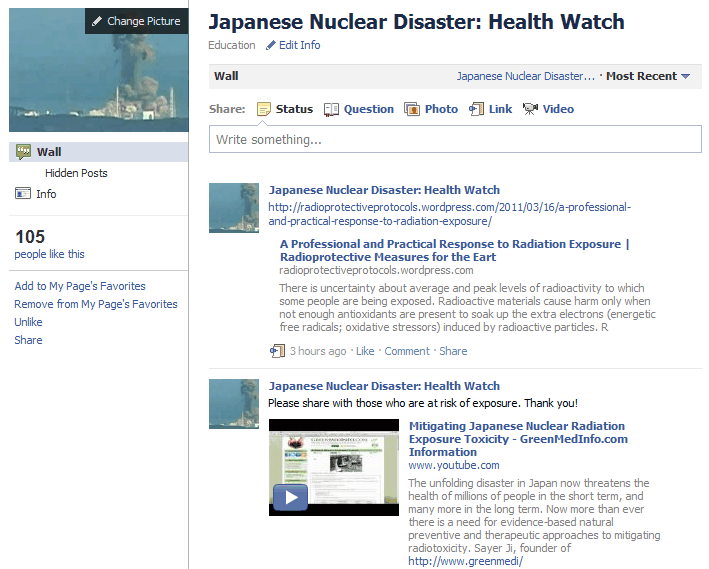Click 3 hours ago timestamp

click(318, 351)
